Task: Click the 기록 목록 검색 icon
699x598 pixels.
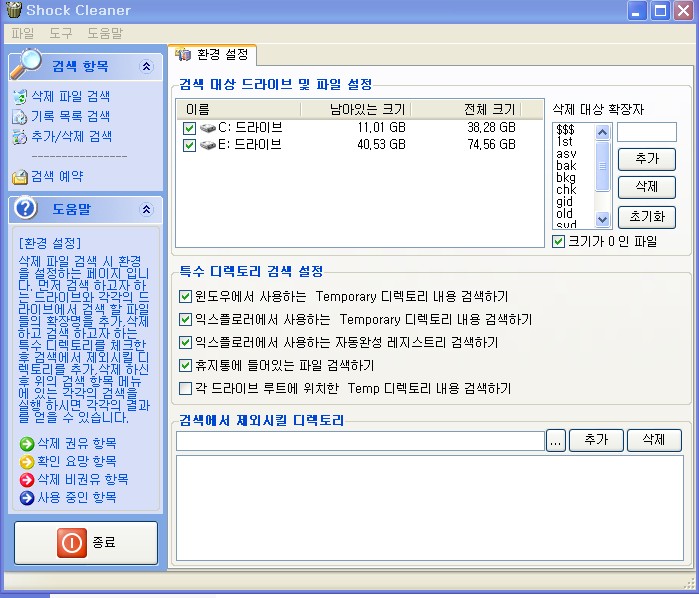Action: (20, 117)
